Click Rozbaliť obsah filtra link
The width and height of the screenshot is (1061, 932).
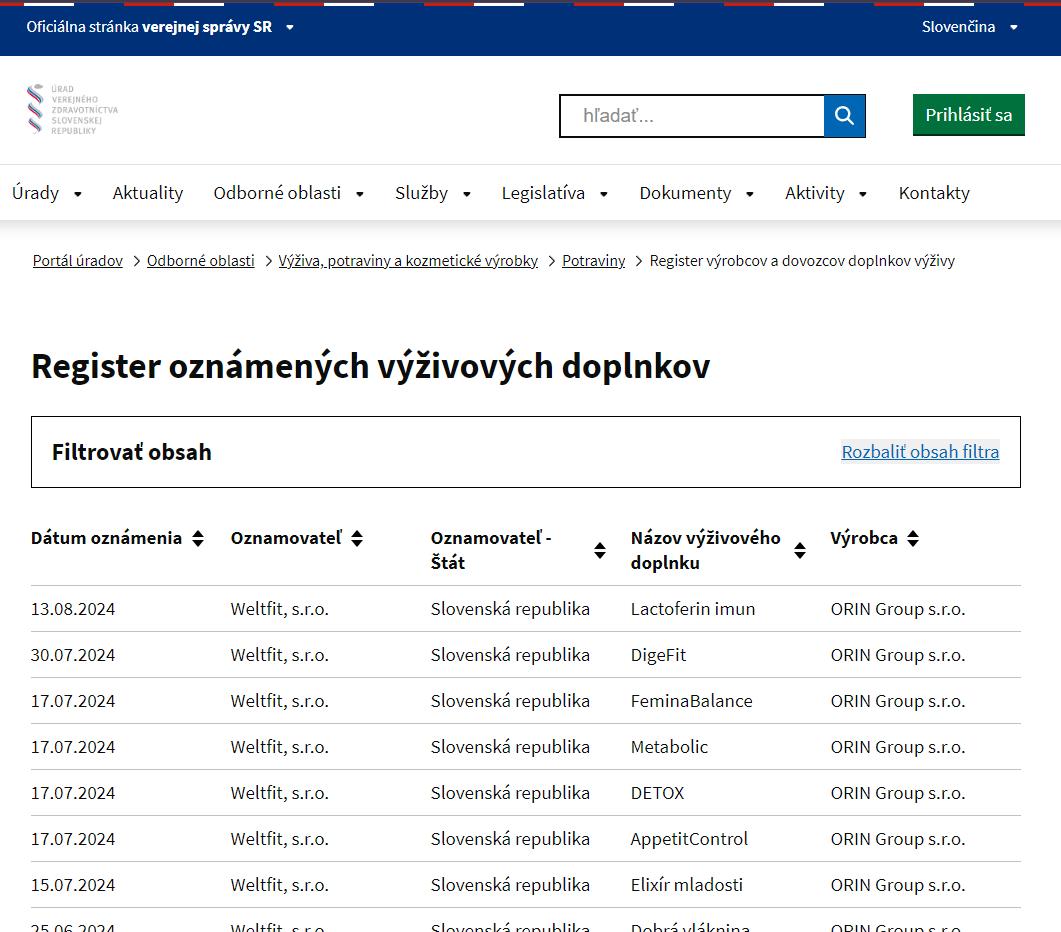click(x=920, y=452)
